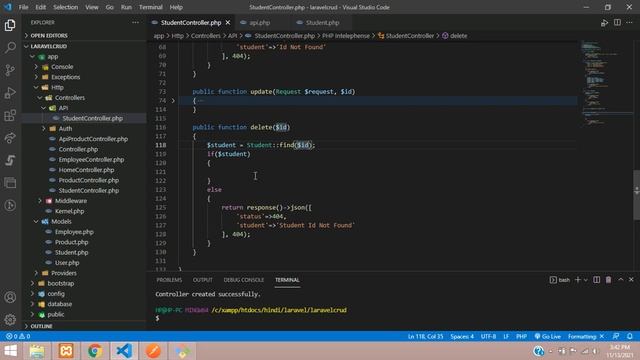Switch to the Problems panel tab
Image resolution: width=640 pixels, height=360 pixels.
tap(169, 280)
